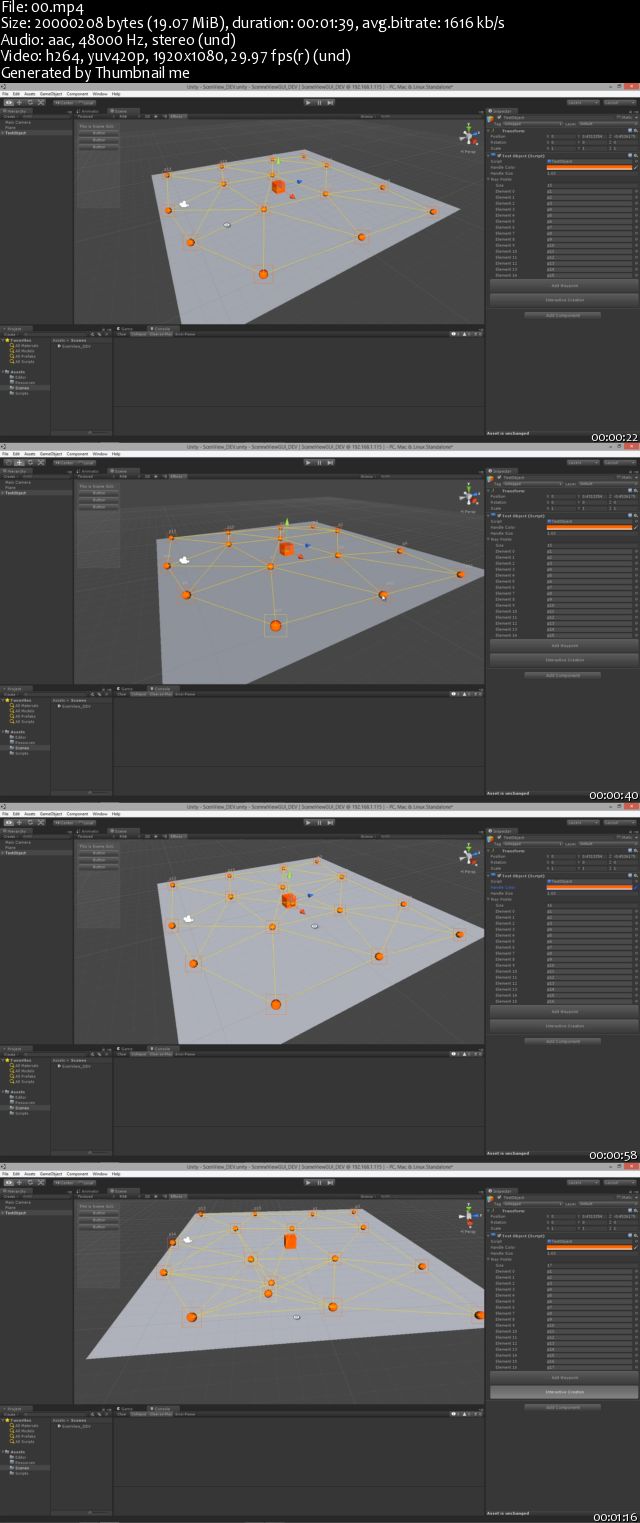Select TestObject in the 00:00:22 Hierarchy
Viewport: 640px width, 1523px height.
[x=17, y=132]
